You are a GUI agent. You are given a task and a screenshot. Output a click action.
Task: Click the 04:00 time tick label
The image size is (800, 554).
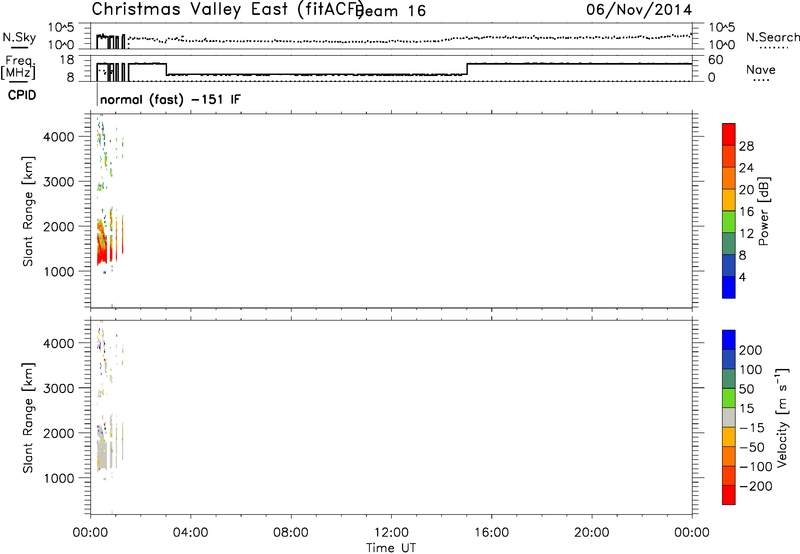click(x=190, y=533)
